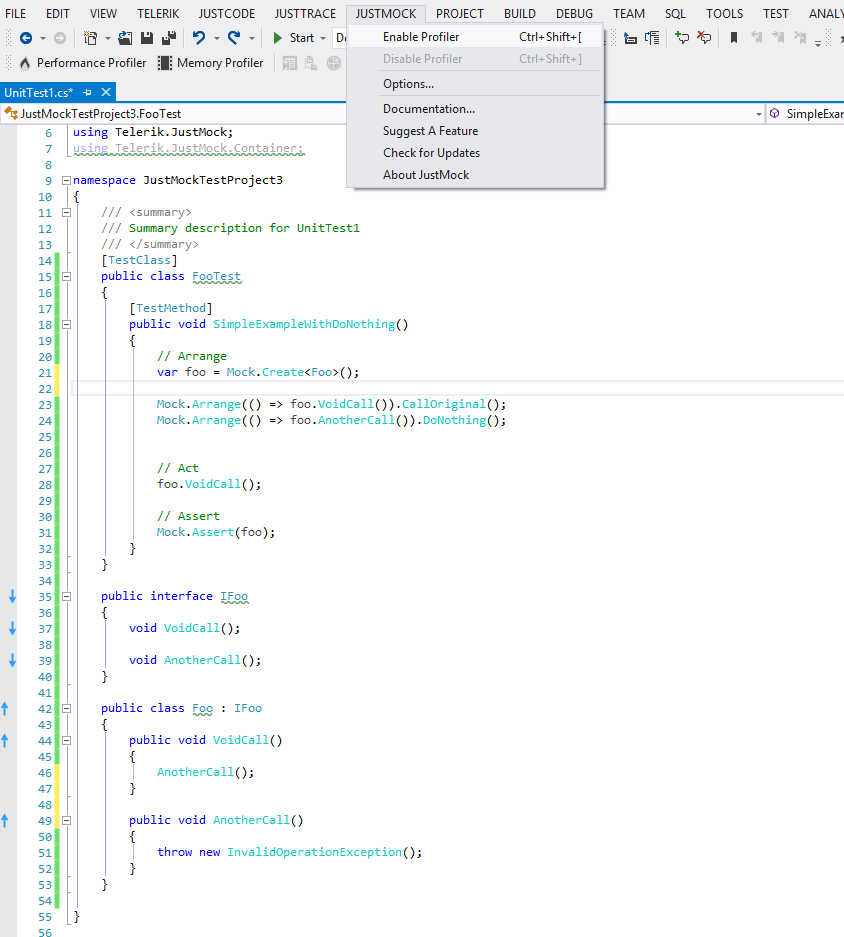Click Check for Updates menu entry

point(431,153)
